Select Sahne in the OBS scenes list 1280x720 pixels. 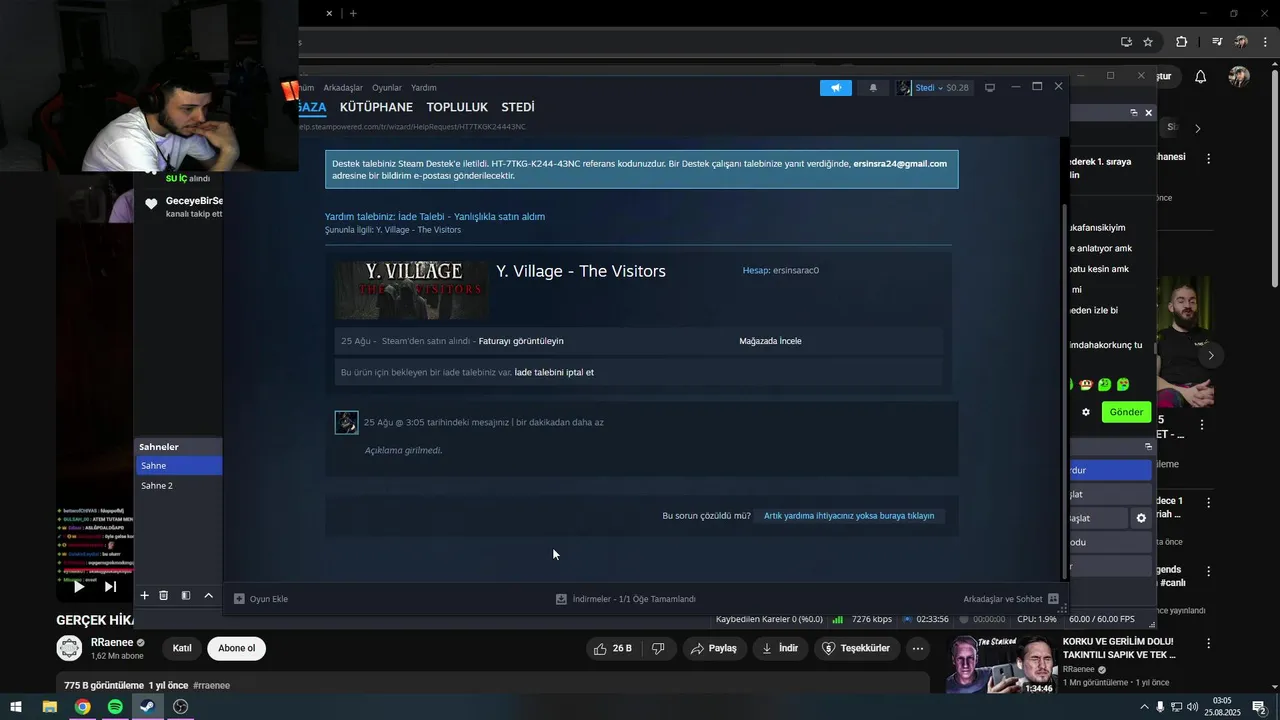179,465
